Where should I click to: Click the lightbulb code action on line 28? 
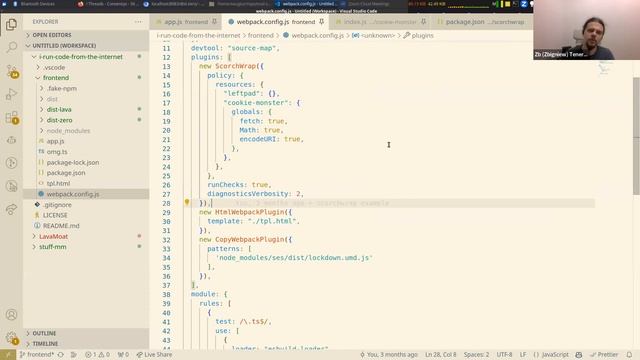(x=187, y=202)
